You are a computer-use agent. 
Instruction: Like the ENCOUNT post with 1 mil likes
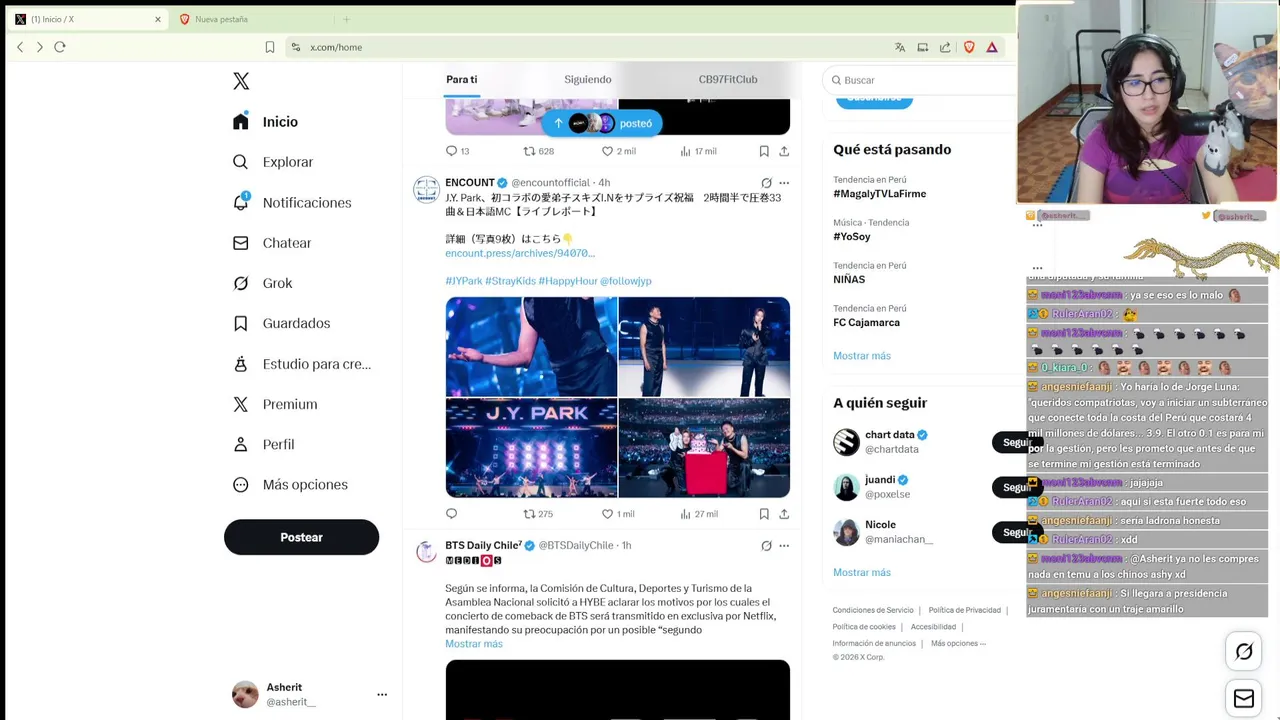[617, 514]
